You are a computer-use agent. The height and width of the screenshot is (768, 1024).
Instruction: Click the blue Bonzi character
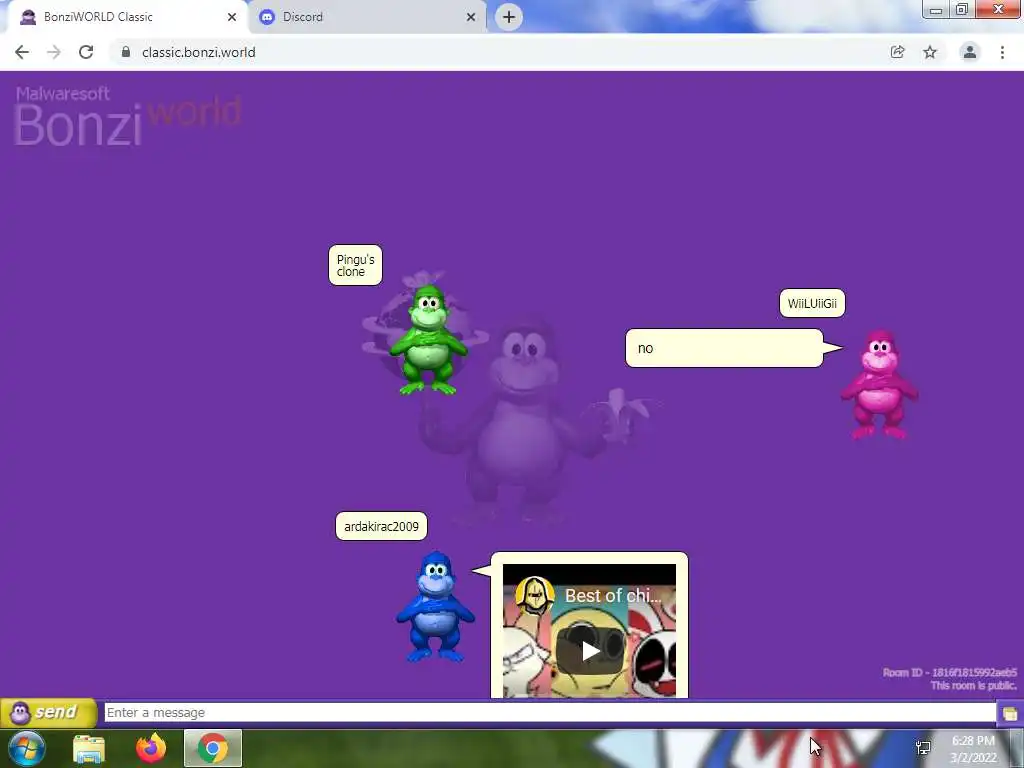click(435, 607)
